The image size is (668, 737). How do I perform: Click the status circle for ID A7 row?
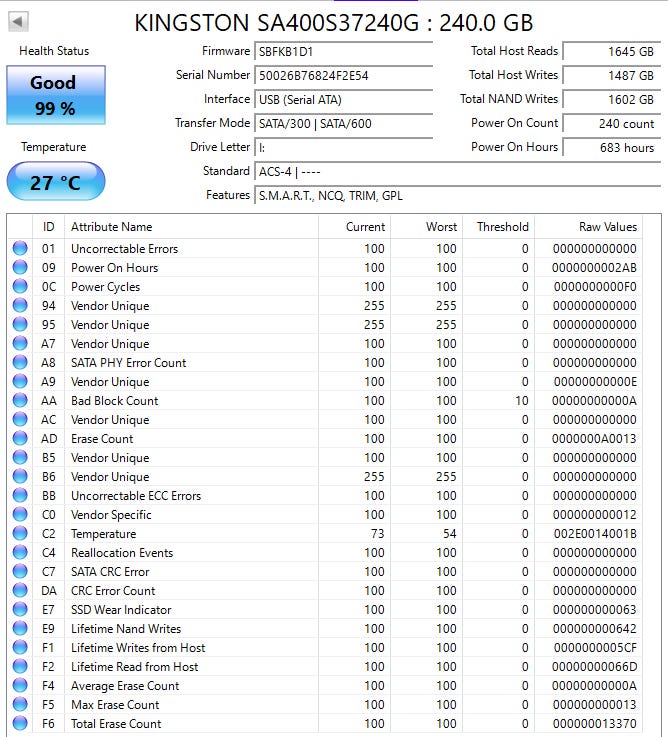[x=20, y=344]
